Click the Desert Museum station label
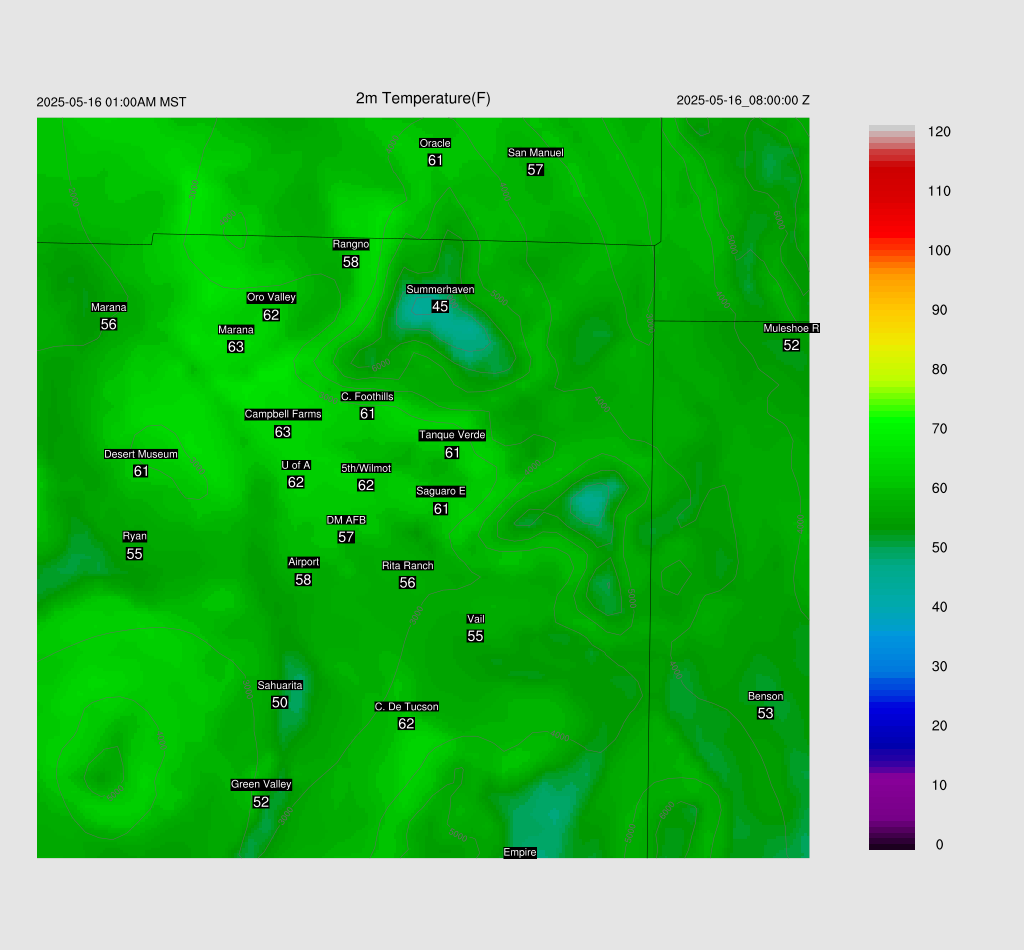This screenshot has height=950, width=1024. [141, 454]
